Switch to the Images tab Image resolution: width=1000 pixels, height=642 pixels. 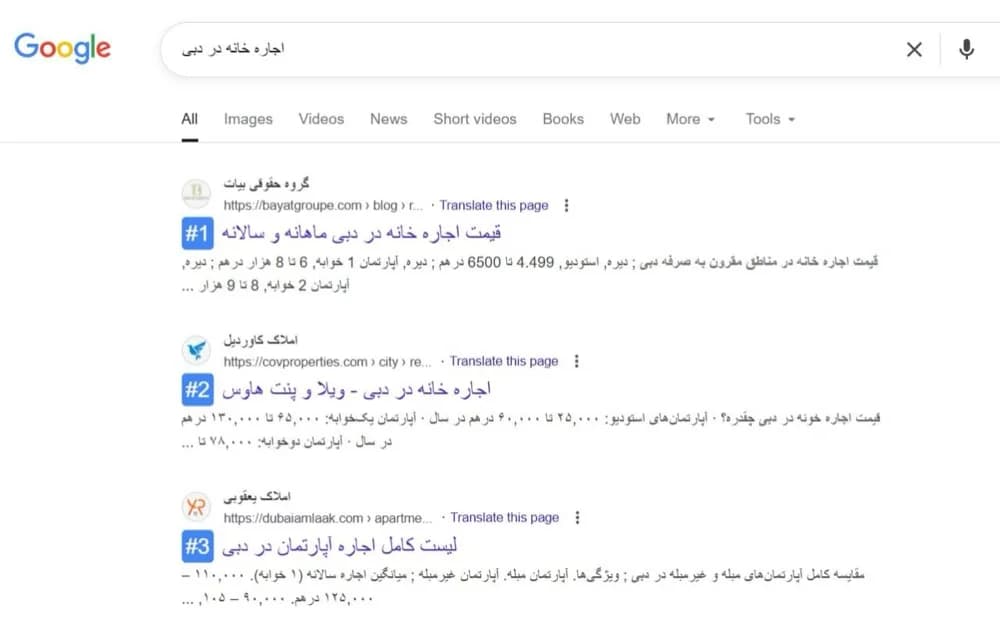click(248, 119)
